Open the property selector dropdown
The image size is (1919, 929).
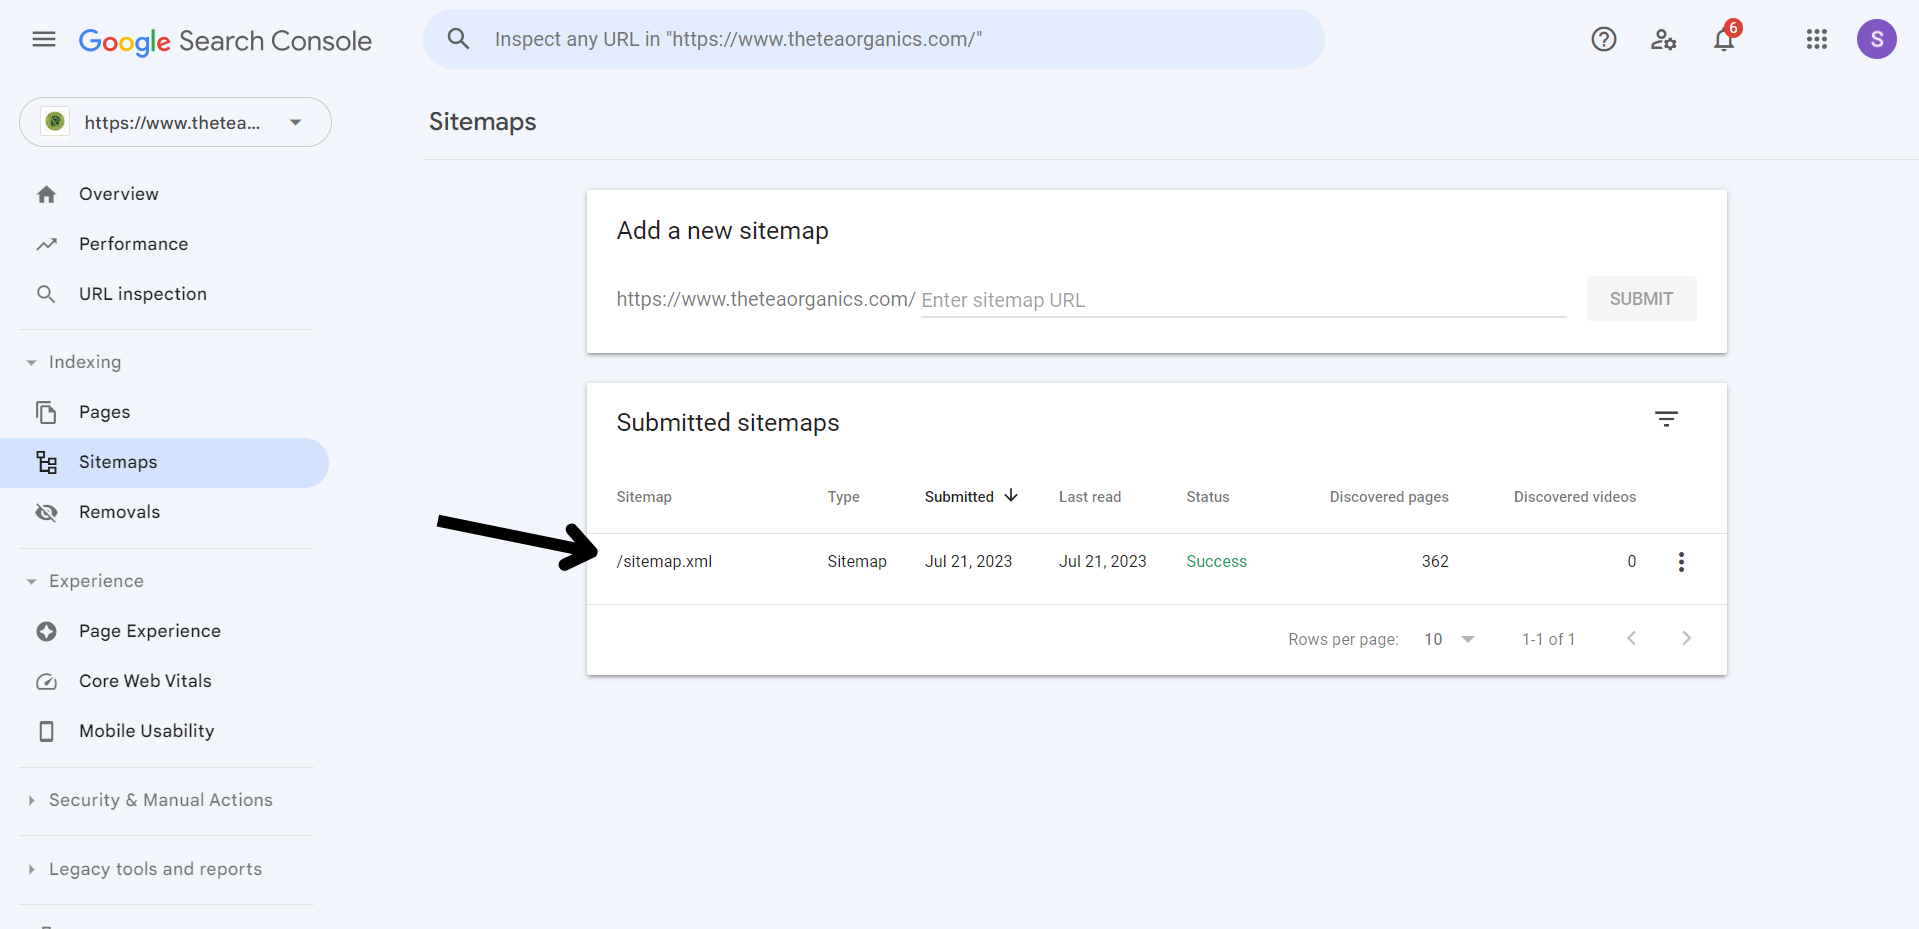[175, 123]
